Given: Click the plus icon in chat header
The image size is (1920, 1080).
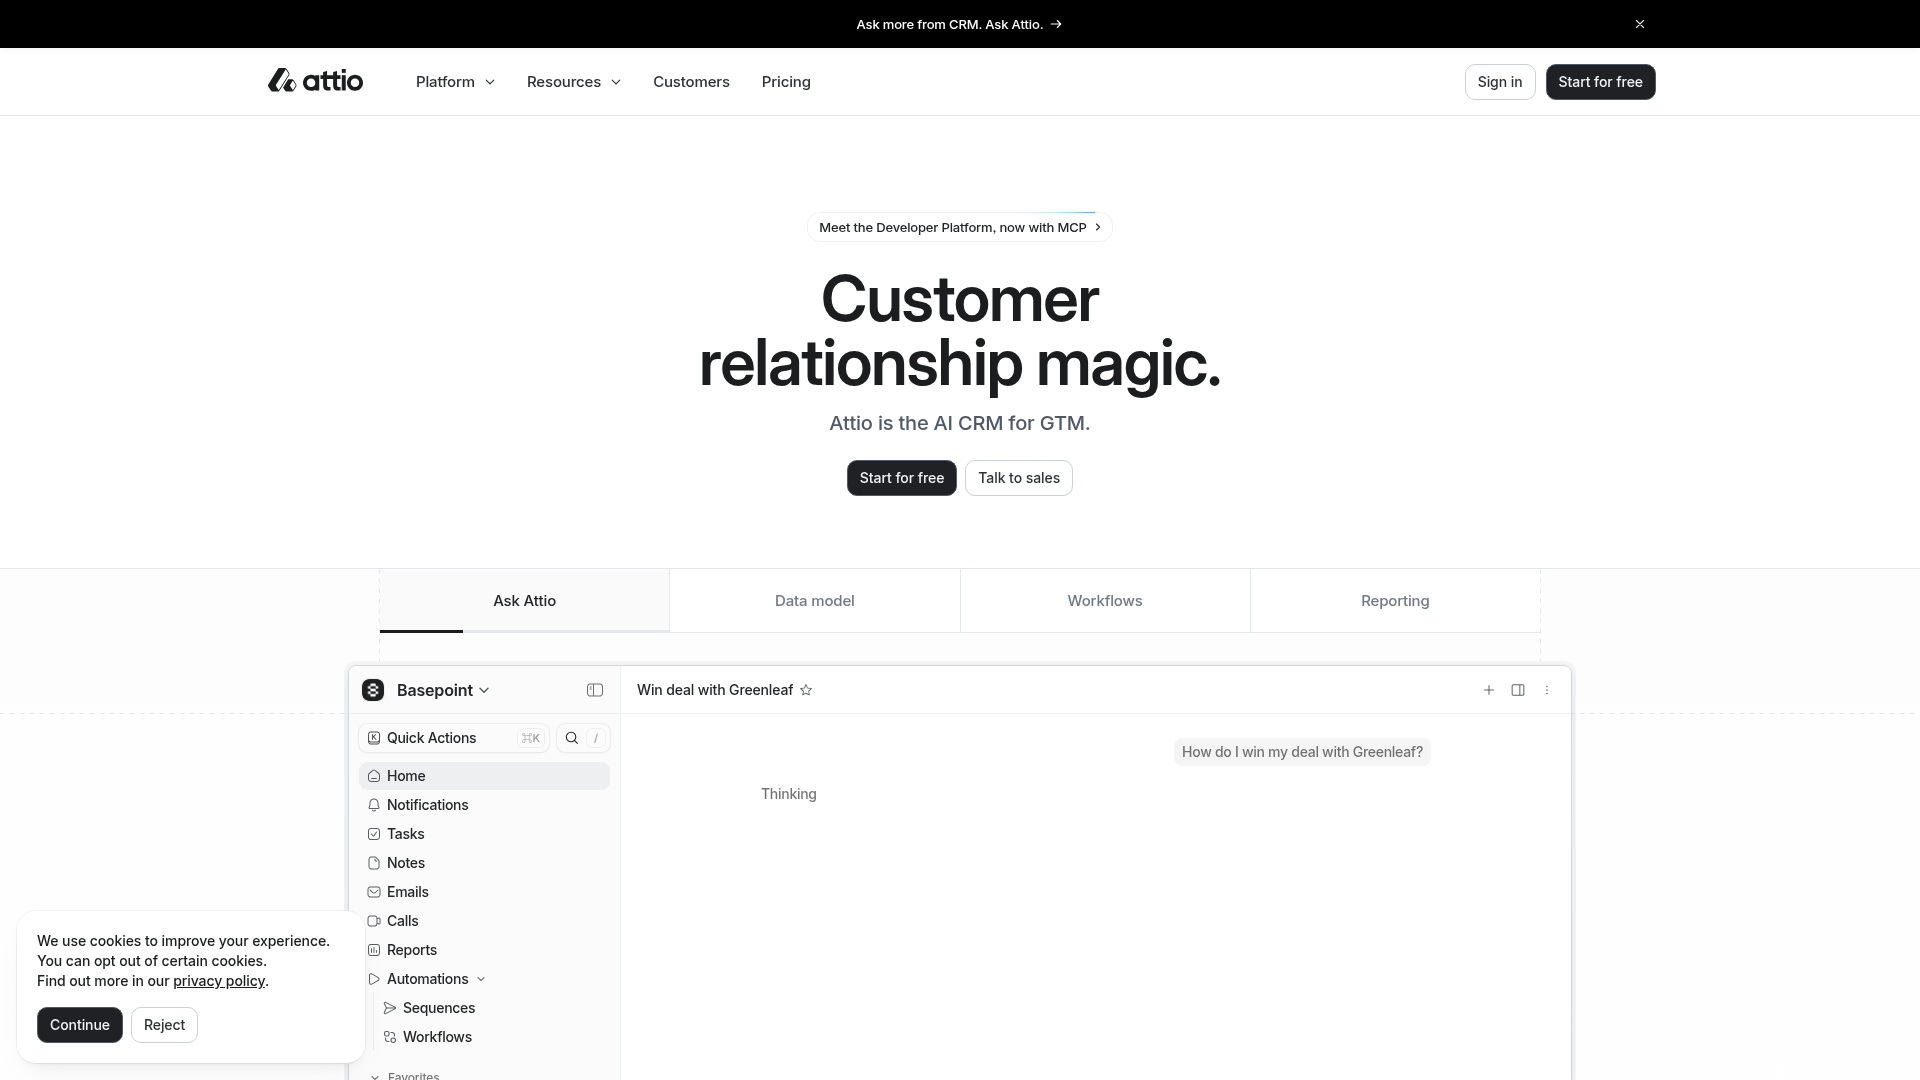Looking at the screenshot, I should (1489, 690).
